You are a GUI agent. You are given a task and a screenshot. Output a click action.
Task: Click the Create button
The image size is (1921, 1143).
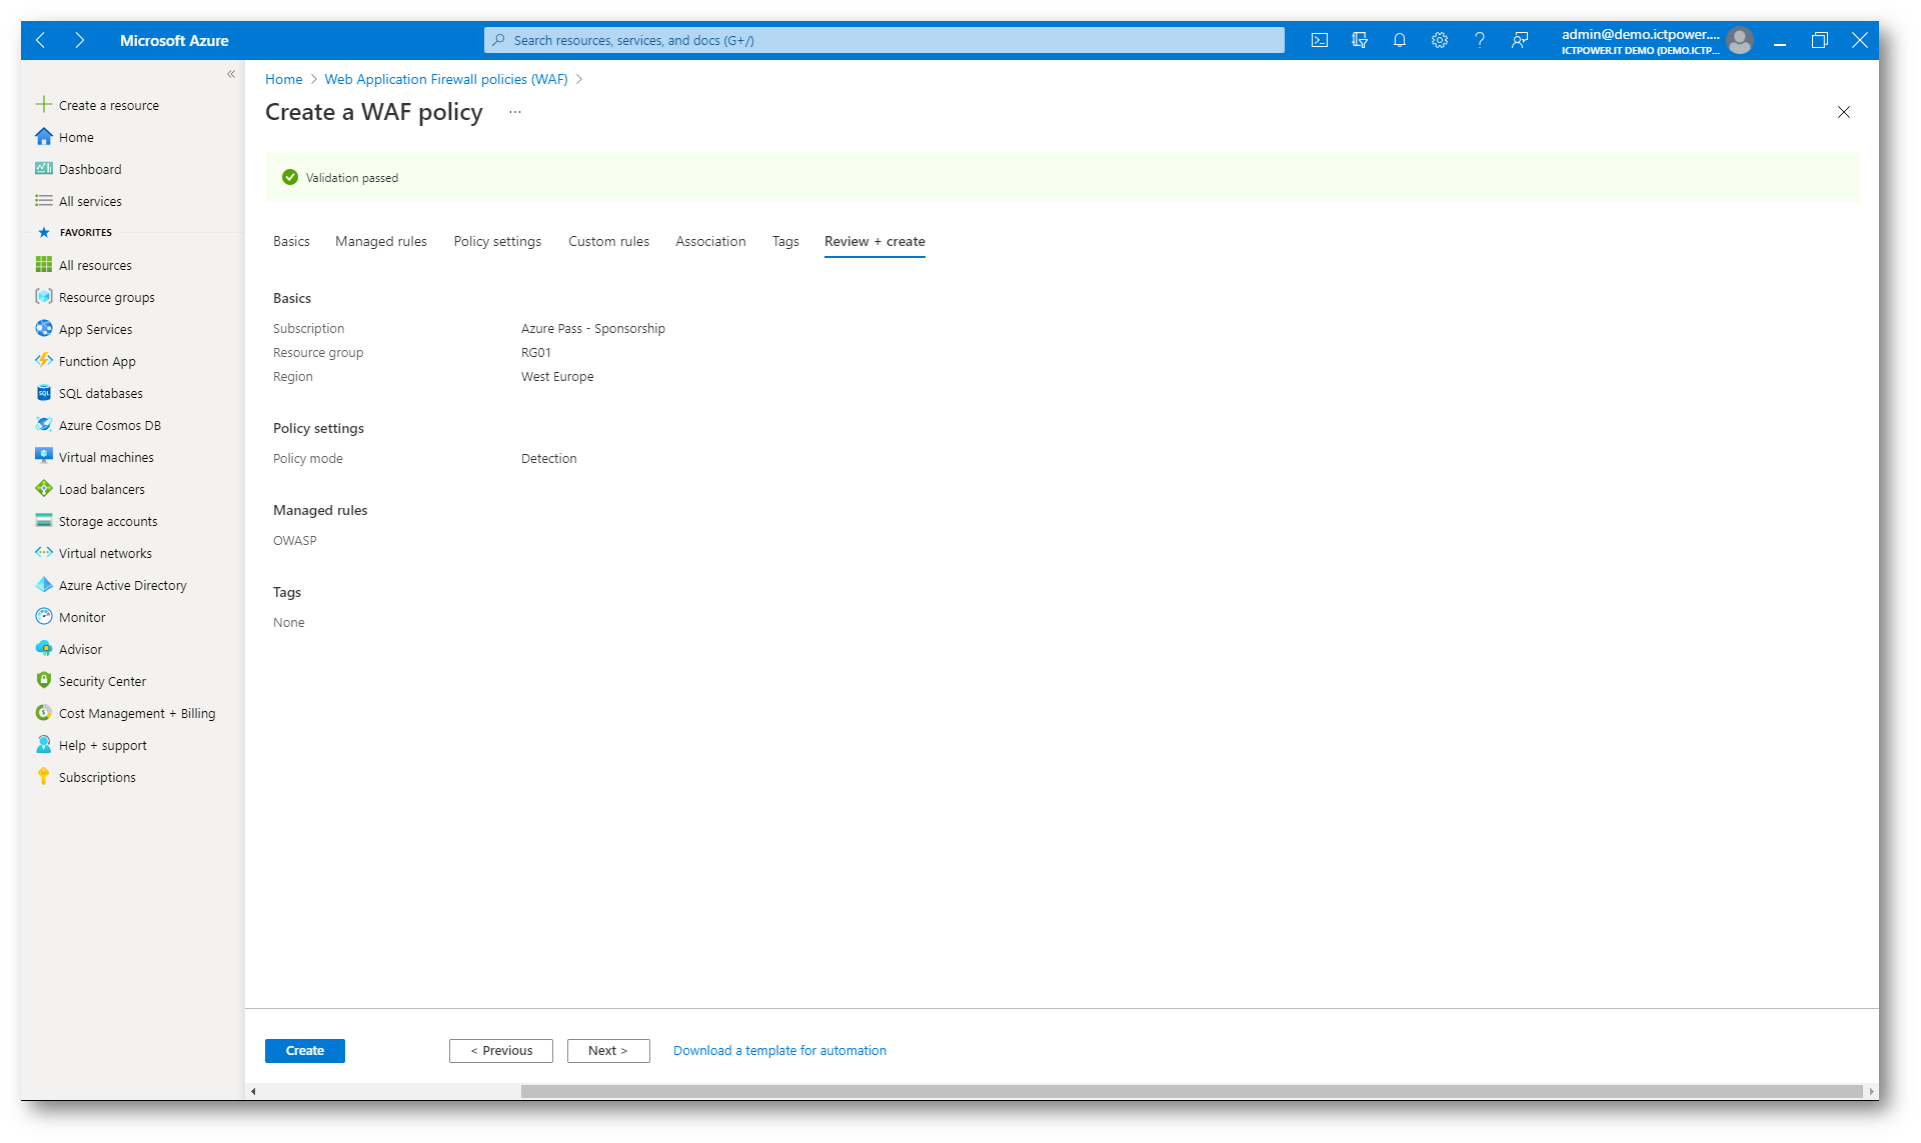click(x=305, y=1050)
